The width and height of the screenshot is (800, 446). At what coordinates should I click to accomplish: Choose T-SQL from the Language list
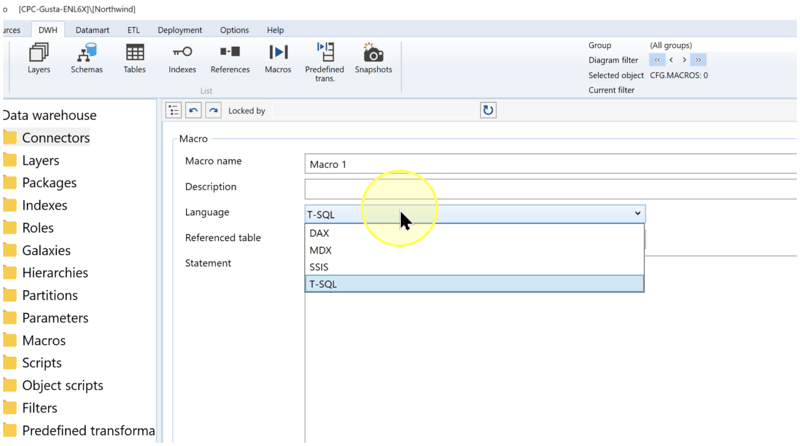(474, 284)
